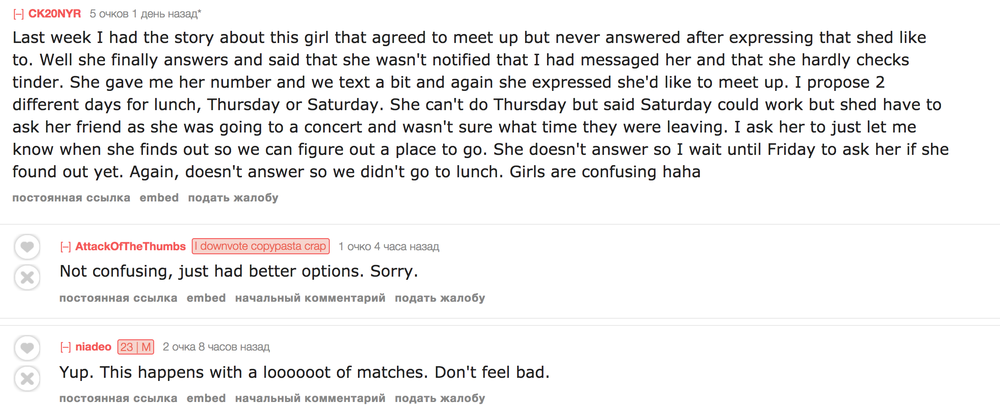Open 'постоянная ссылка' under CK20NYR's comment

tap(71, 198)
